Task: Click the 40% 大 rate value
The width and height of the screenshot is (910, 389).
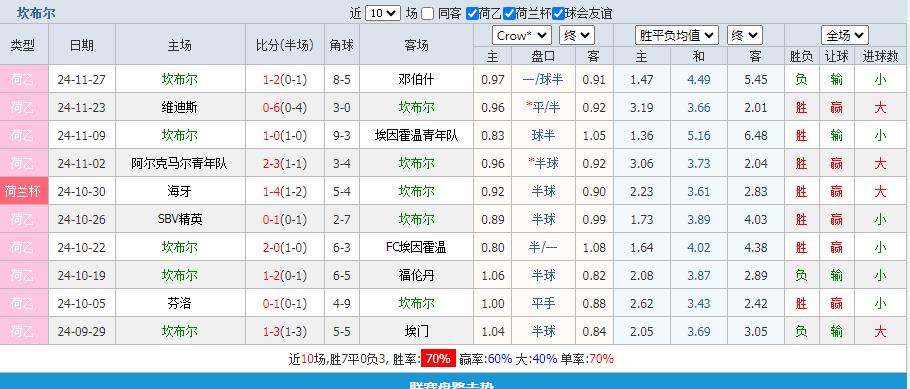Action: tap(544, 359)
